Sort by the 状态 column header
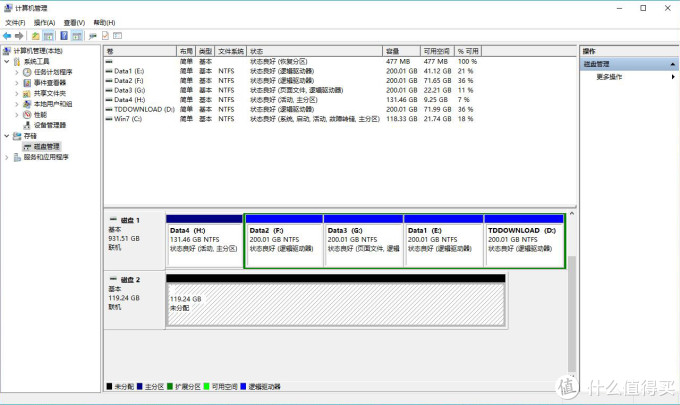680x405 pixels. (x=314, y=51)
